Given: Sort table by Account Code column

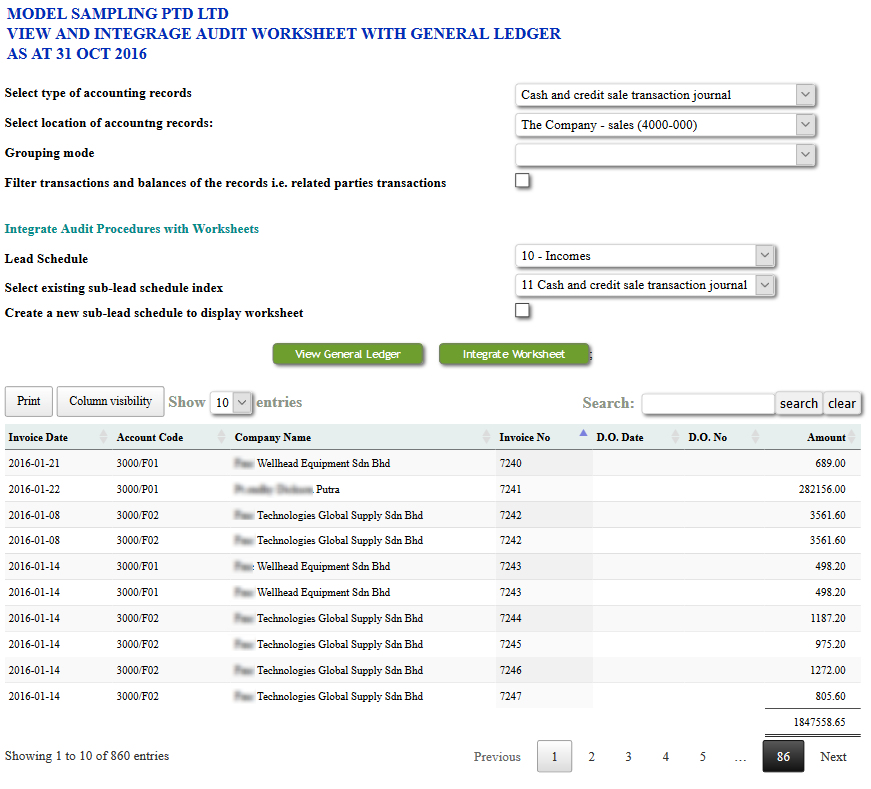Looking at the screenshot, I should click(x=149, y=437).
